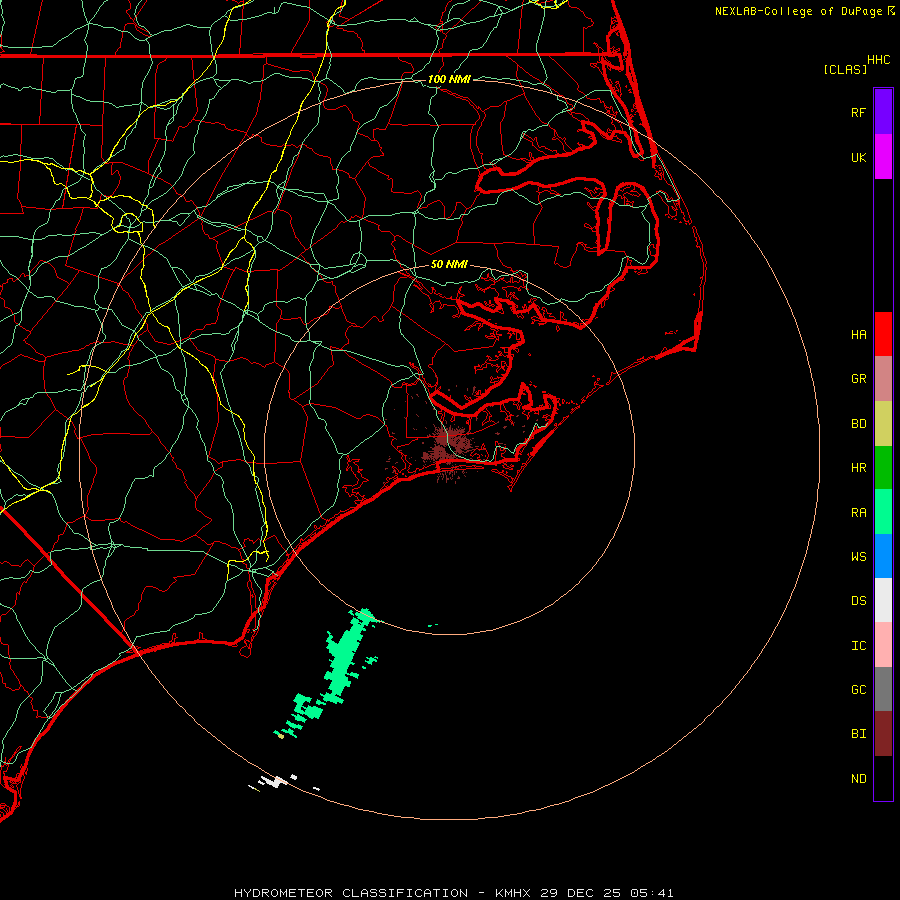
Task: Pick the RA mint-green legend swatch
Action: [x=883, y=512]
